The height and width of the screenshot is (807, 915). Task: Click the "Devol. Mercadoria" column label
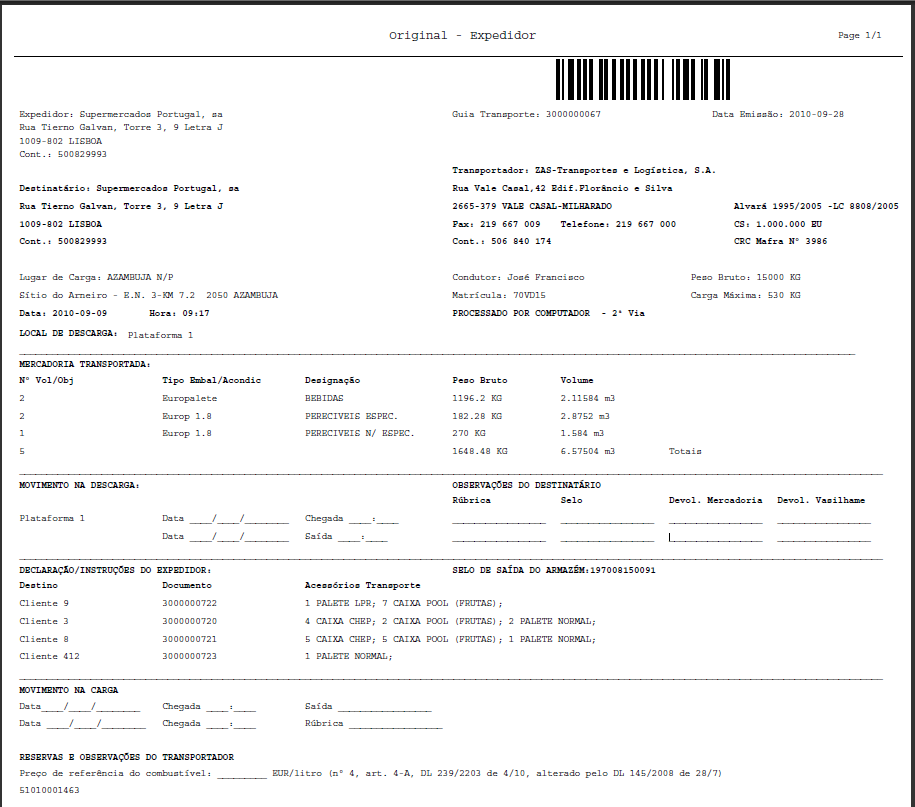715,501
